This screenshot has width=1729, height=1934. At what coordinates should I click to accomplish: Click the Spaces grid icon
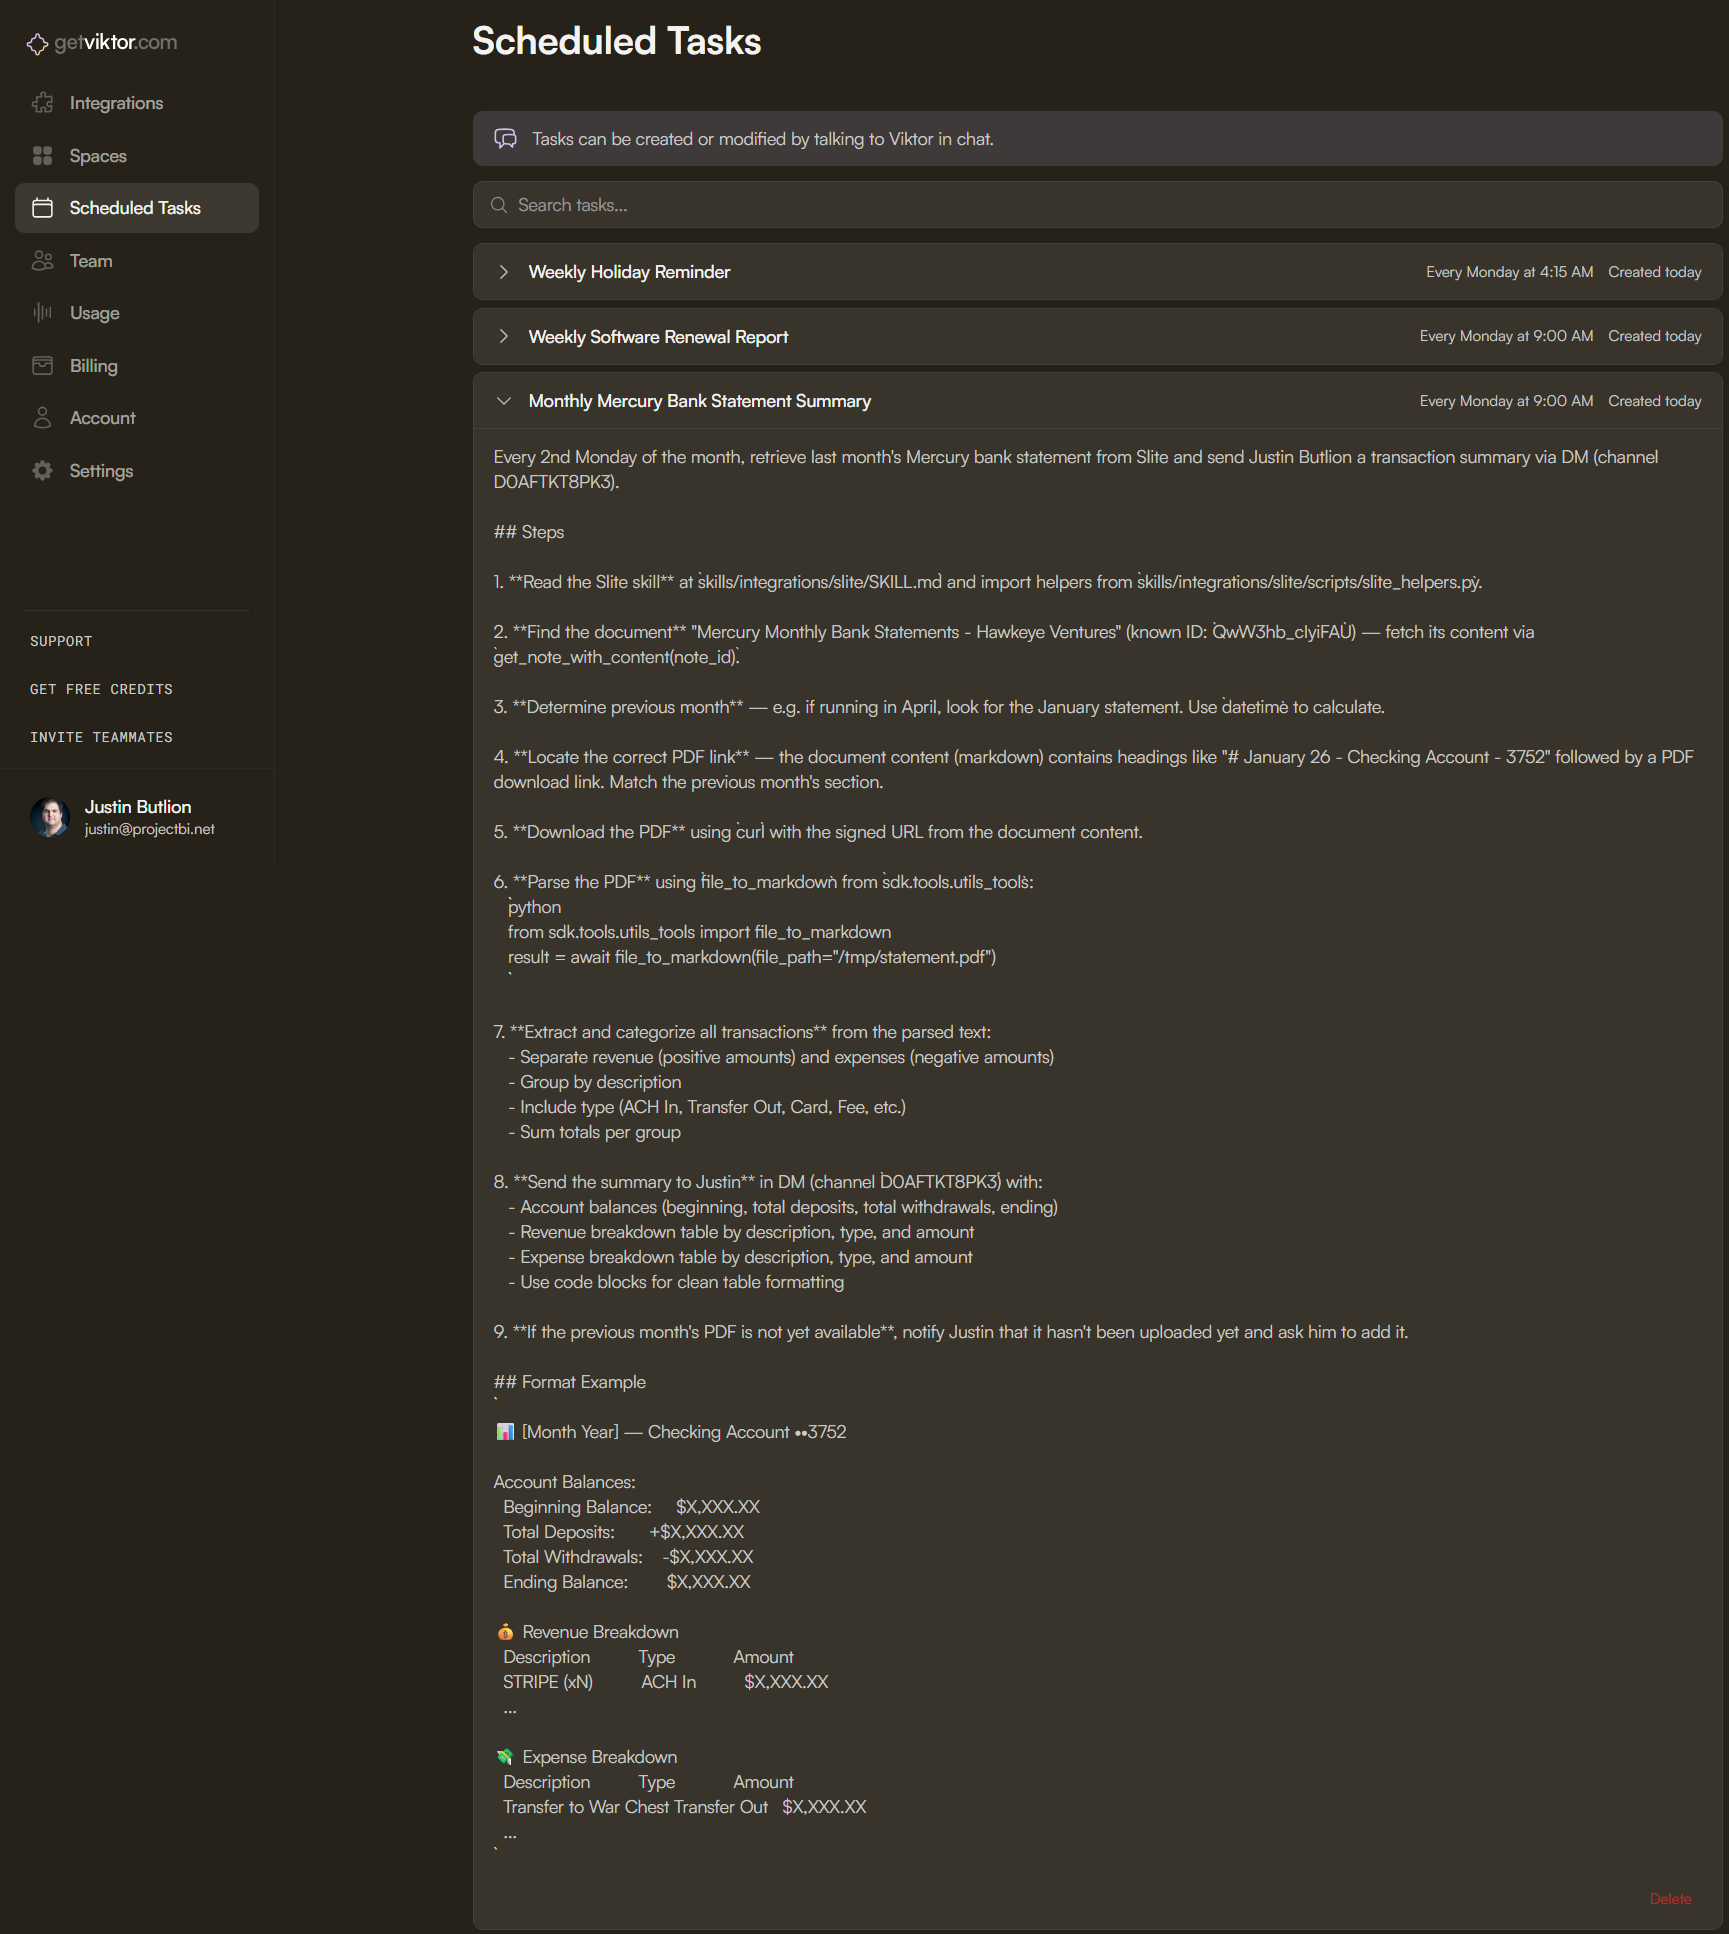pyautogui.click(x=42, y=156)
